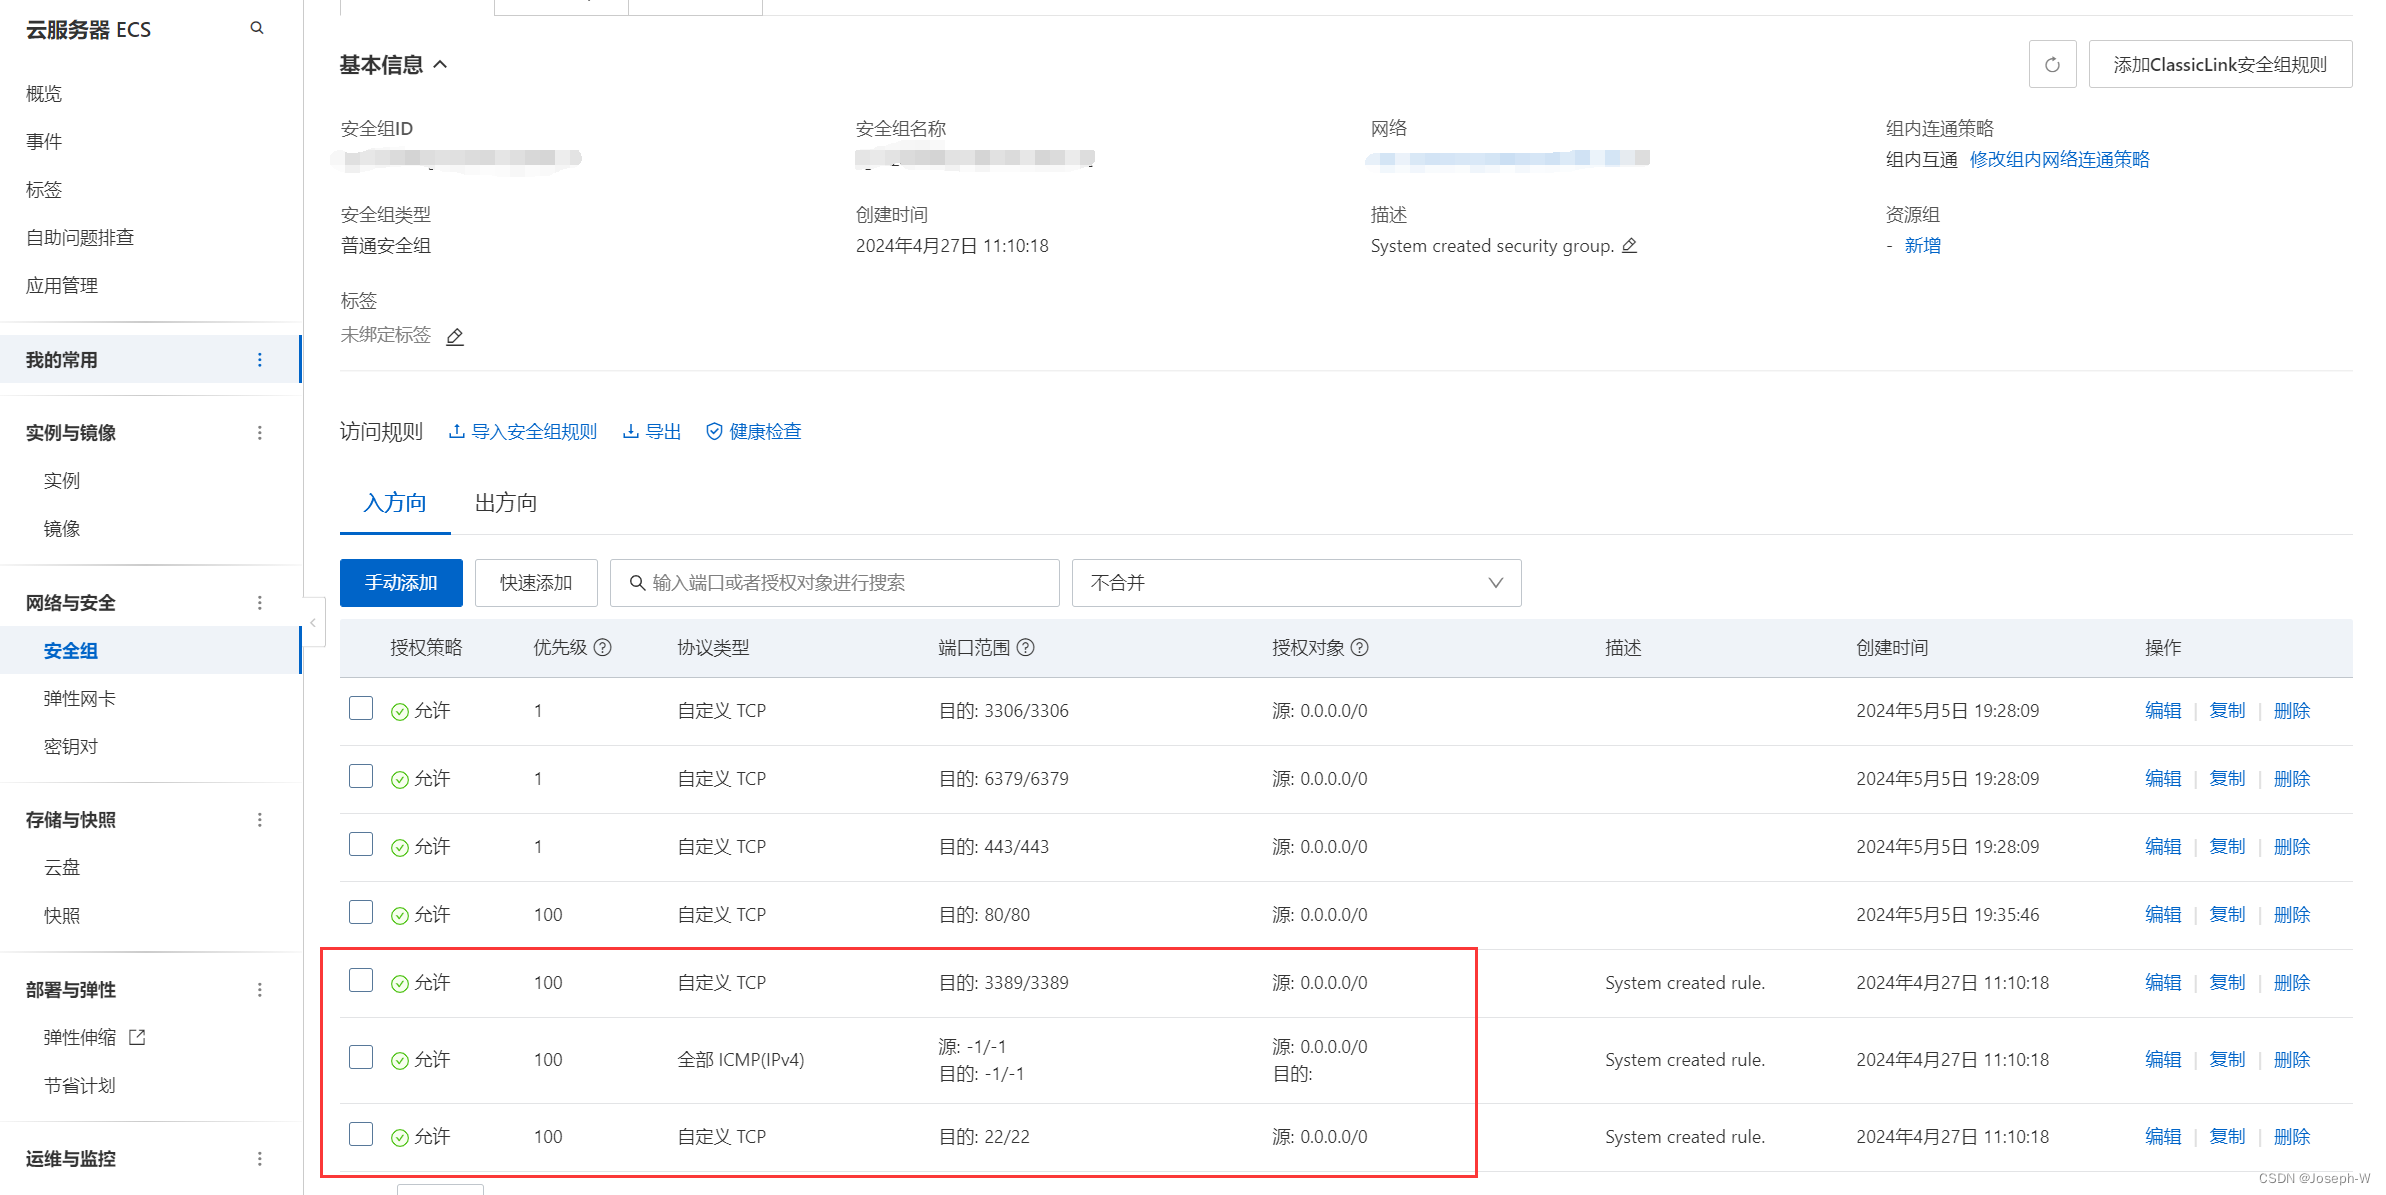2386x1195 pixels.
Task: Delete the port 443 rule
Action: click(2292, 846)
